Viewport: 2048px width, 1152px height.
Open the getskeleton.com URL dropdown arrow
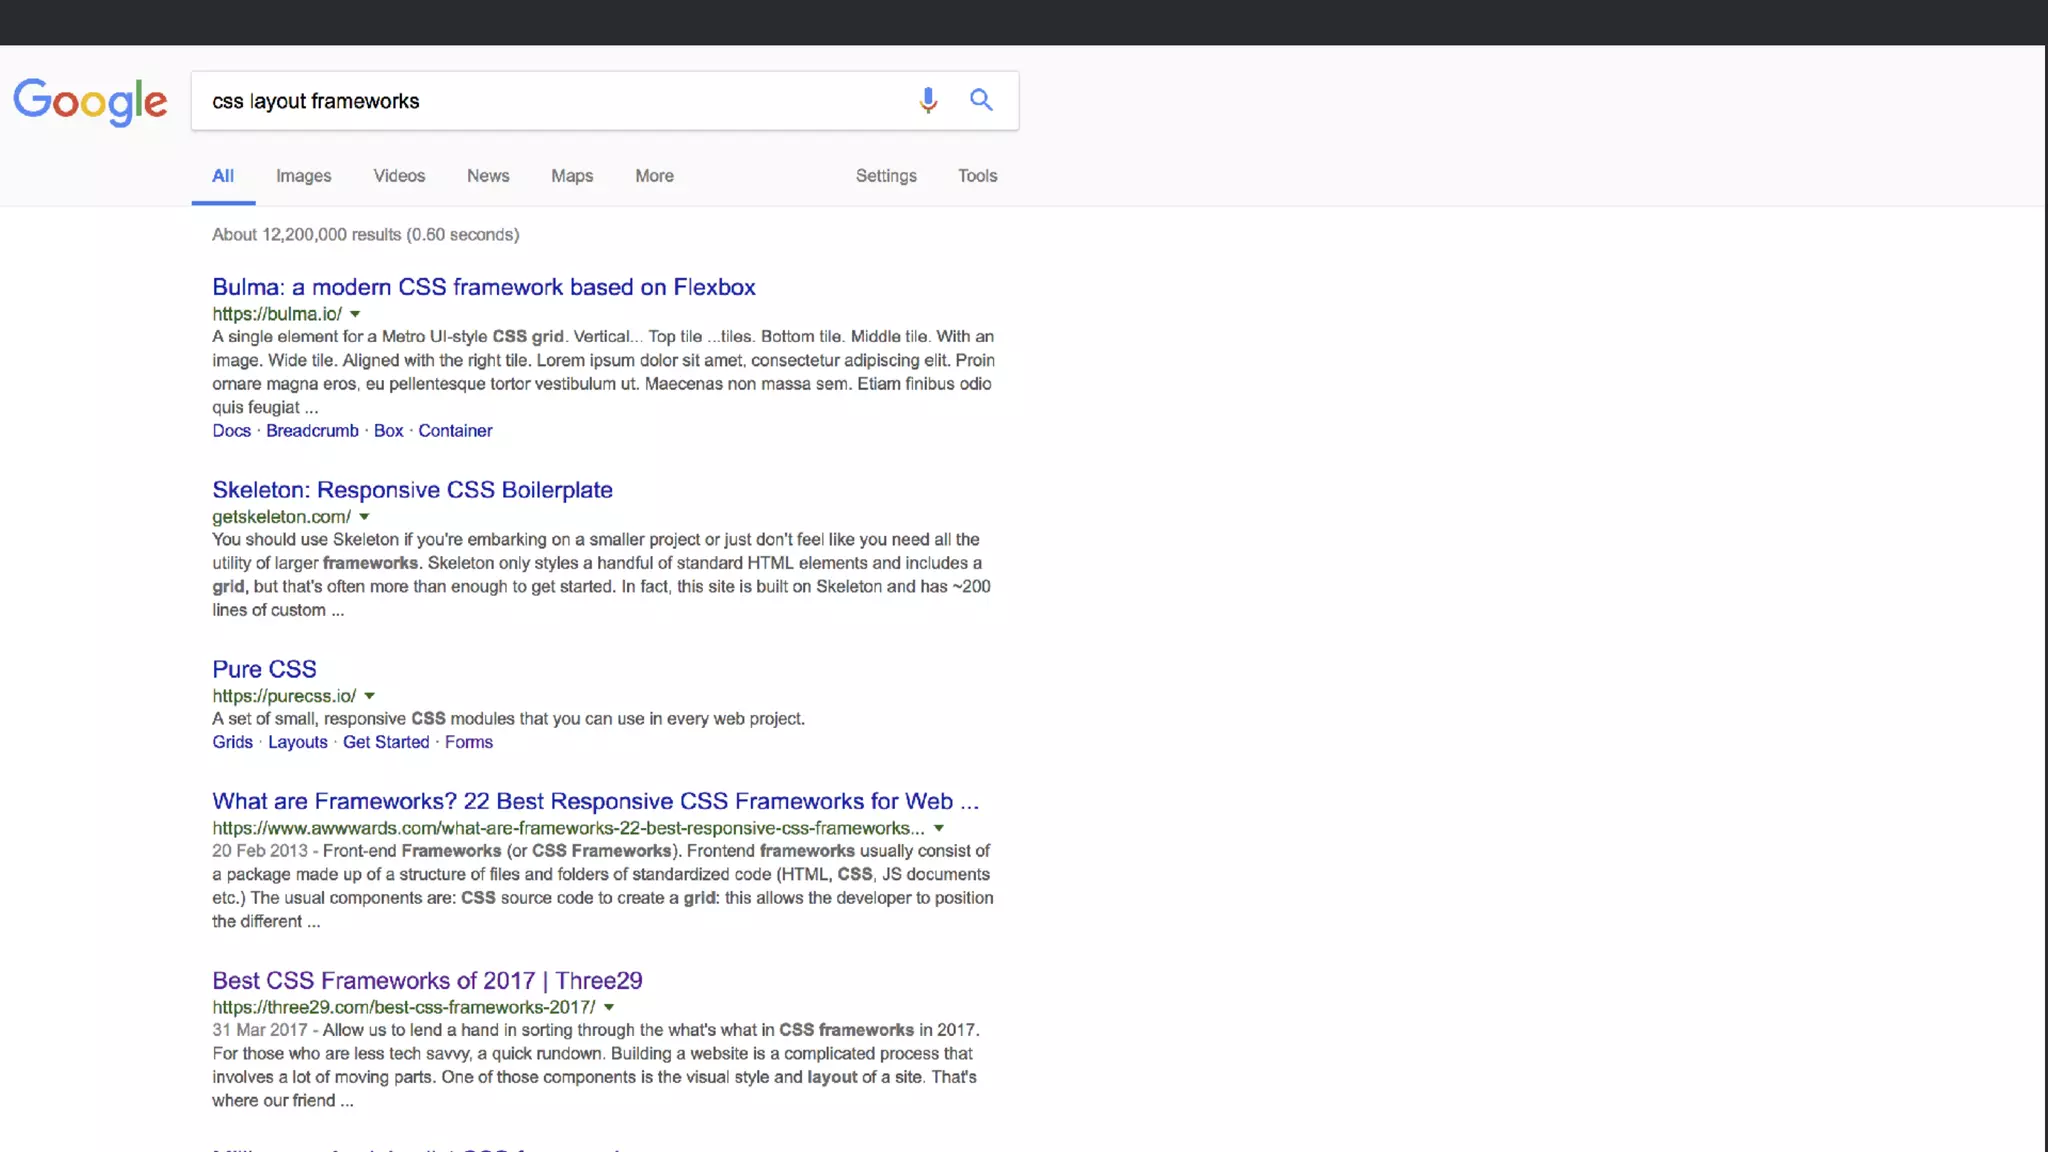[x=364, y=517]
